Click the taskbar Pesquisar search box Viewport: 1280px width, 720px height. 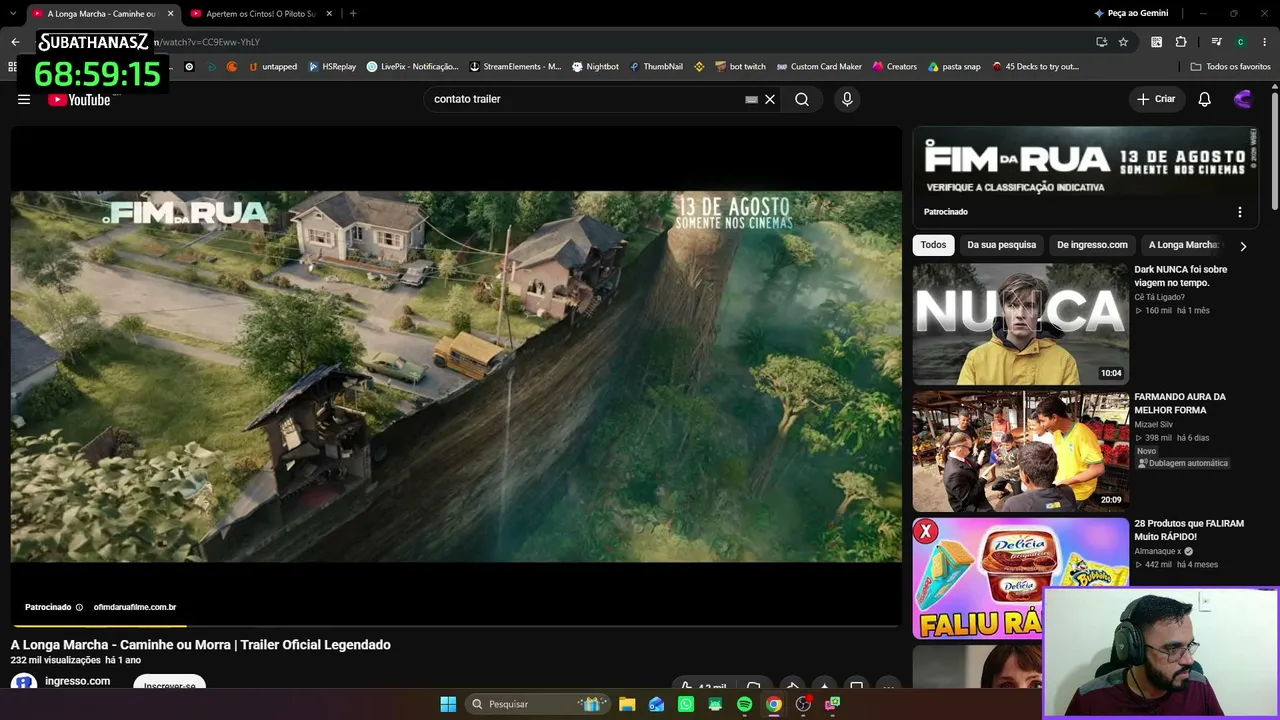538,704
